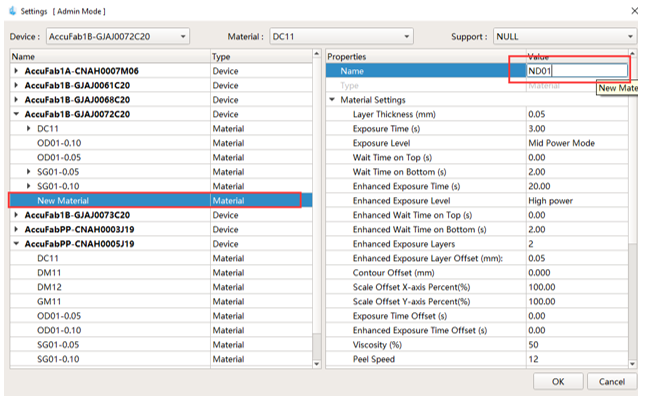Expand the AccuFab1B-GJAJ0061C20 device node

click(16, 86)
